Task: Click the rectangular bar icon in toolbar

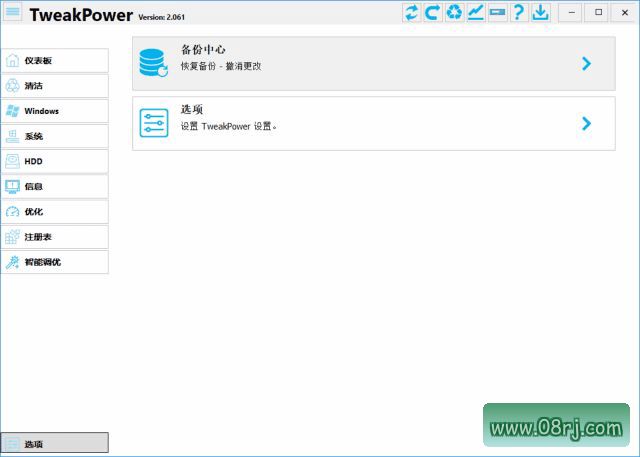Action: 497,12
